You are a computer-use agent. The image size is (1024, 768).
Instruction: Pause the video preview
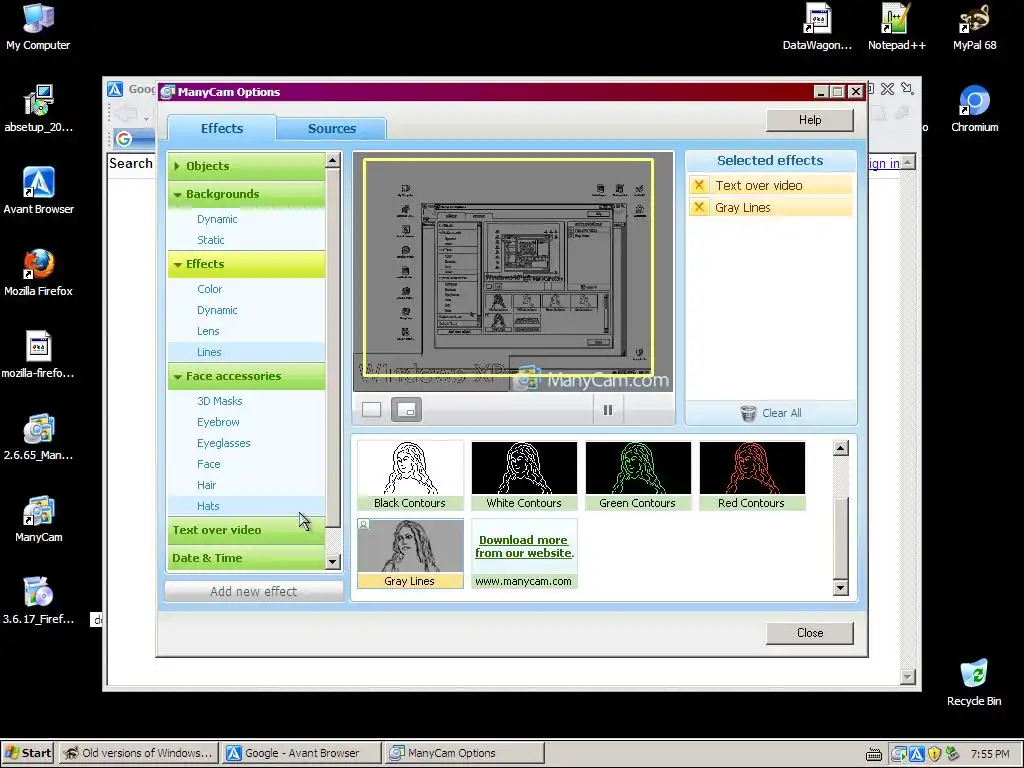[x=607, y=410]
